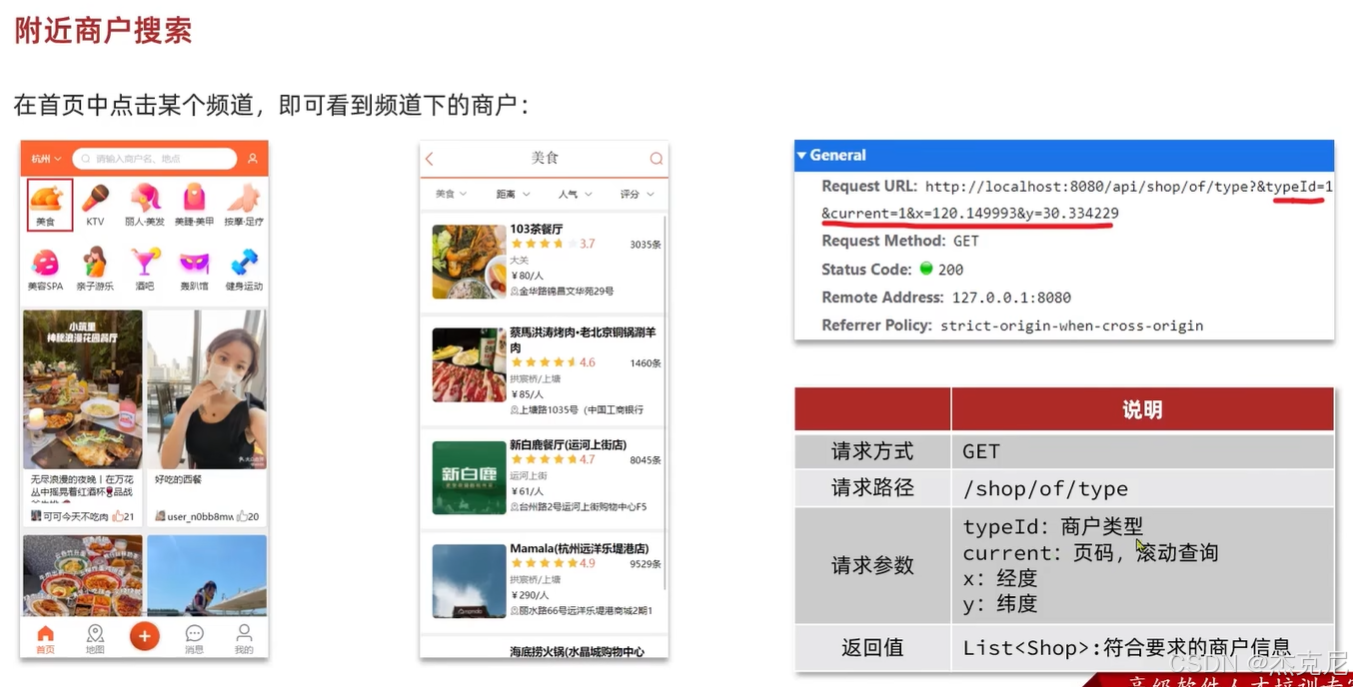Screen dimensions: 1353x687
Task: Collapse the General section triangle
Action: click(802, 155)
